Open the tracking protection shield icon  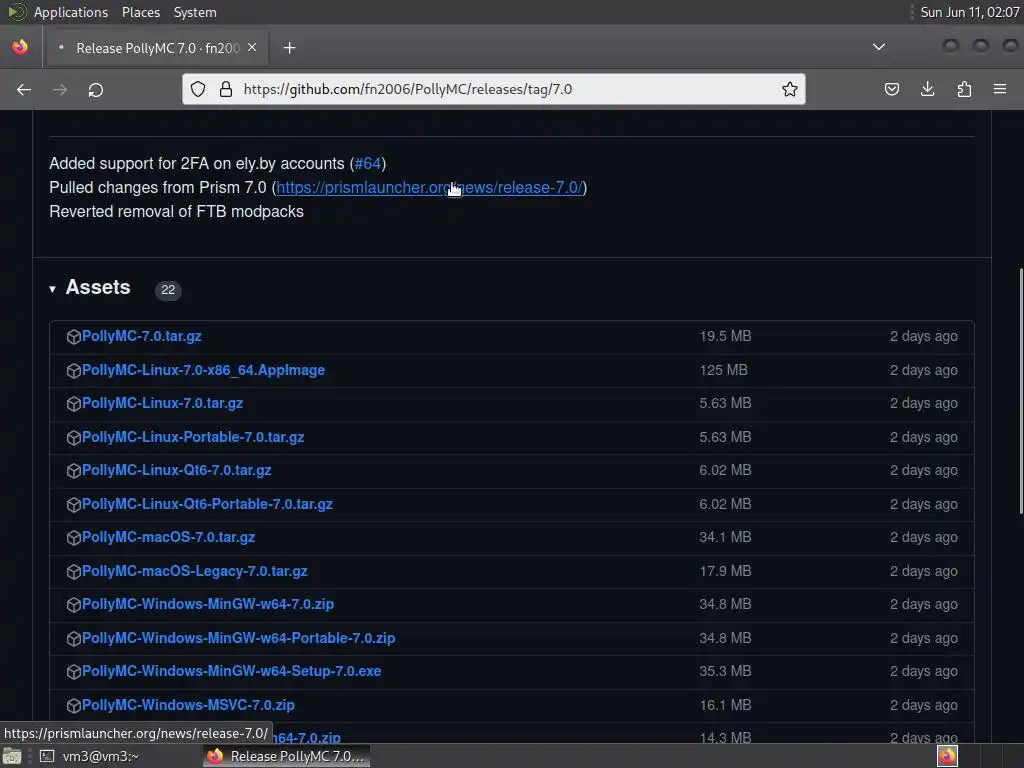click(x=198, y=89)
